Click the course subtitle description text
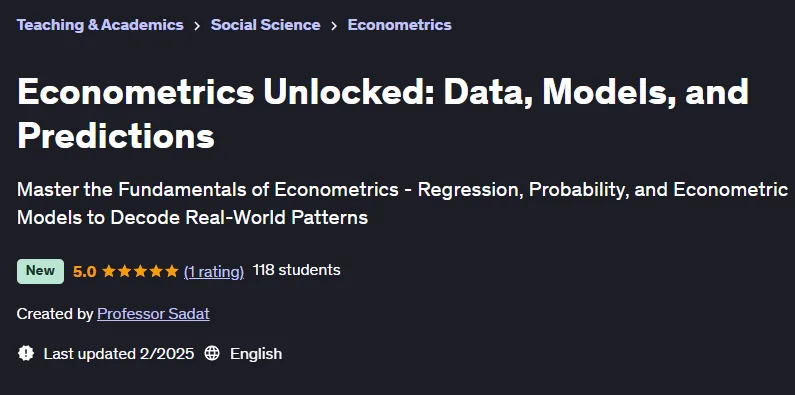Screen dimensions: 795x395 tap(402, 203)
